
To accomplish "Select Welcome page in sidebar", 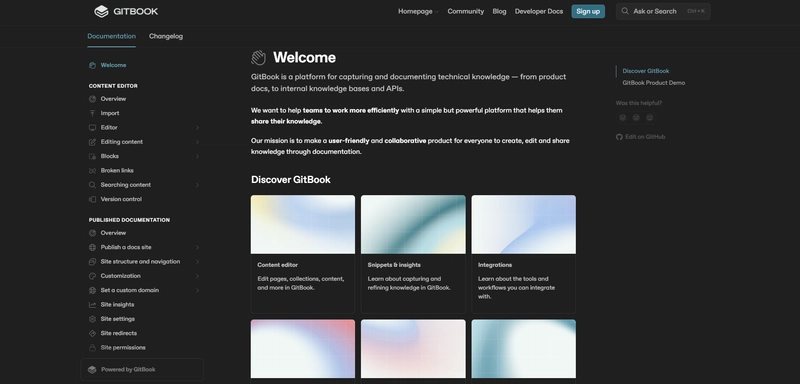I will point(113,65).
